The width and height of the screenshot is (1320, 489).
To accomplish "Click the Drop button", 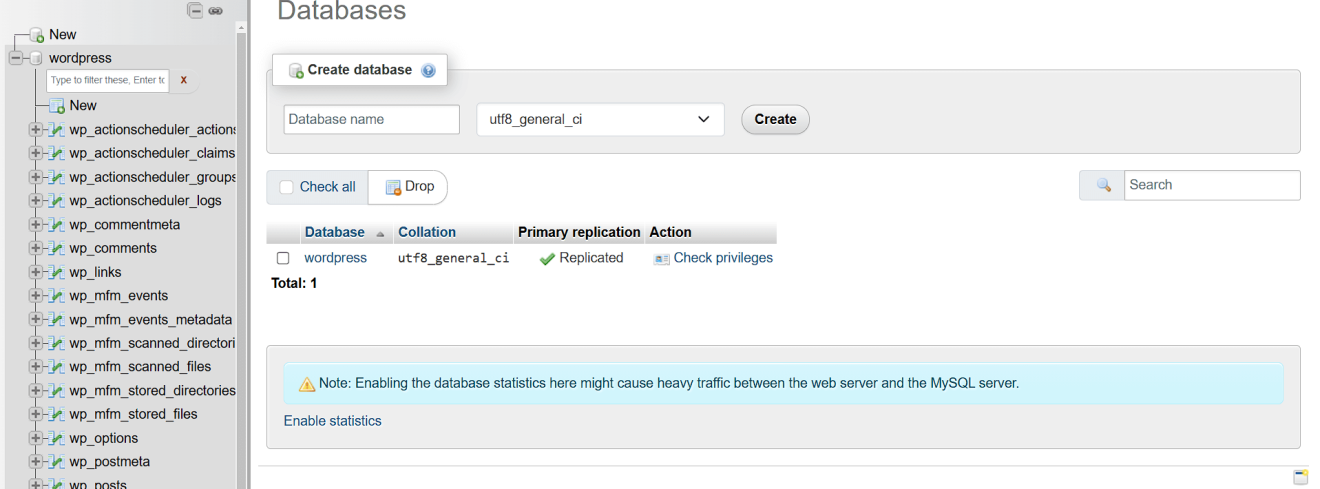I will pos(408,187).
